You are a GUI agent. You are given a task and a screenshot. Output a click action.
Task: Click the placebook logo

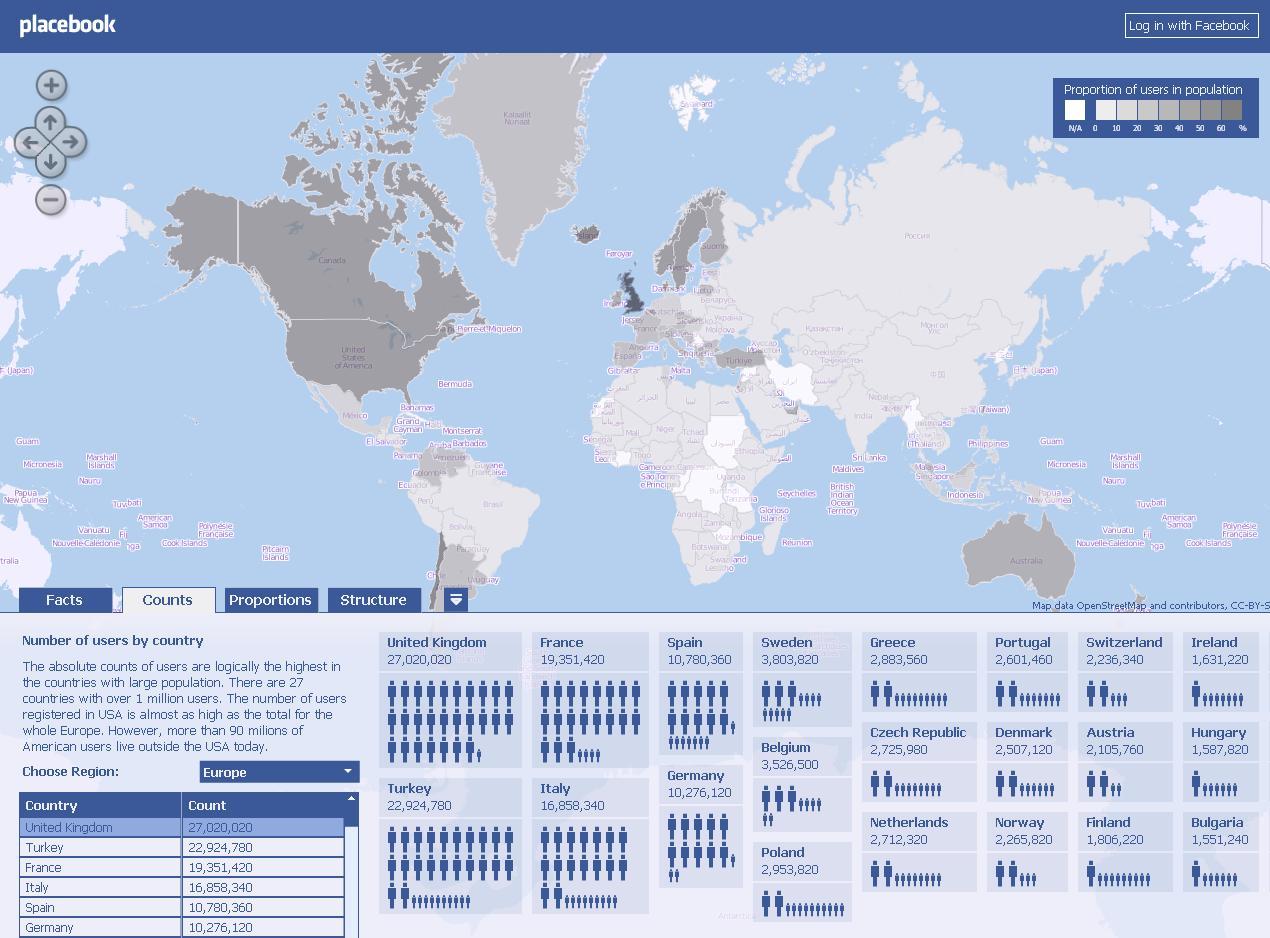[68, 25]
